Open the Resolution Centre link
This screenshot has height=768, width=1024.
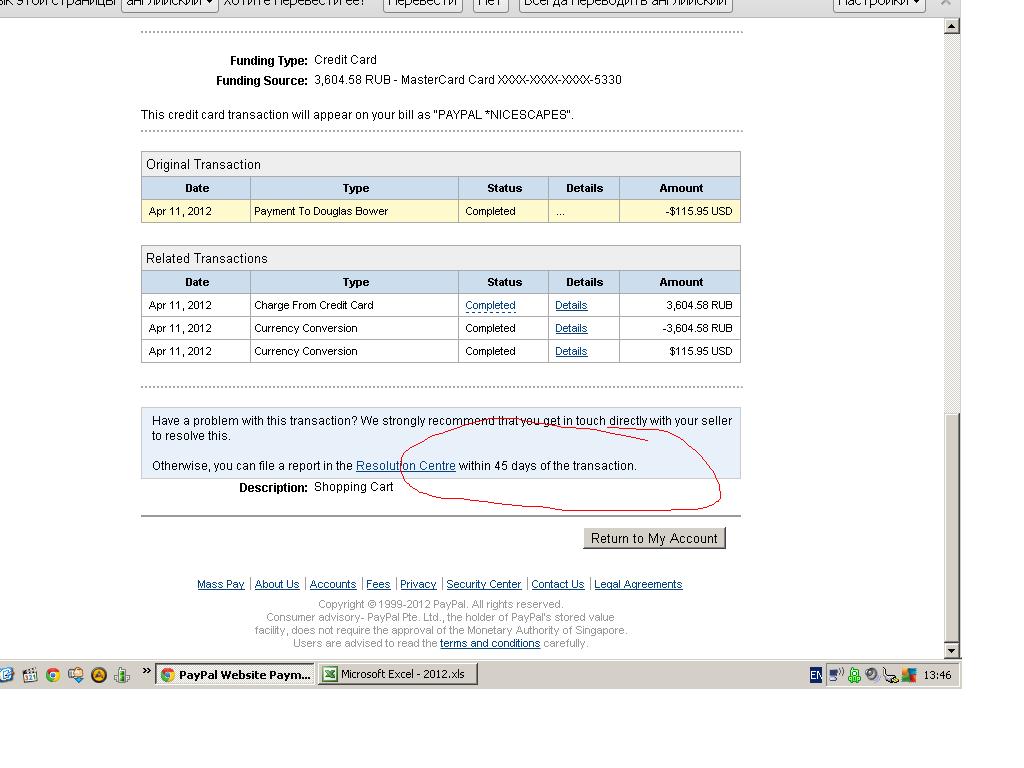(x=405, y=466)
